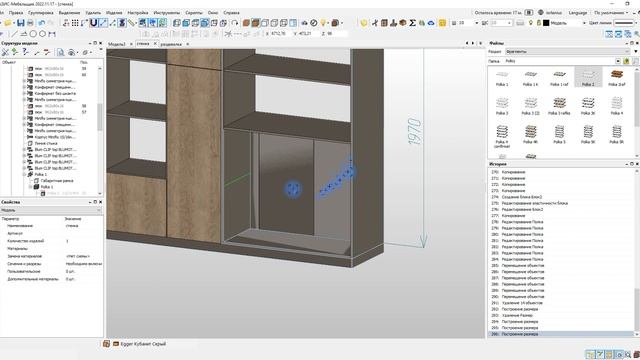Select the Габаритная рамка tree item
This screenshot has height=360, width=640.
[x=57, y=180]
